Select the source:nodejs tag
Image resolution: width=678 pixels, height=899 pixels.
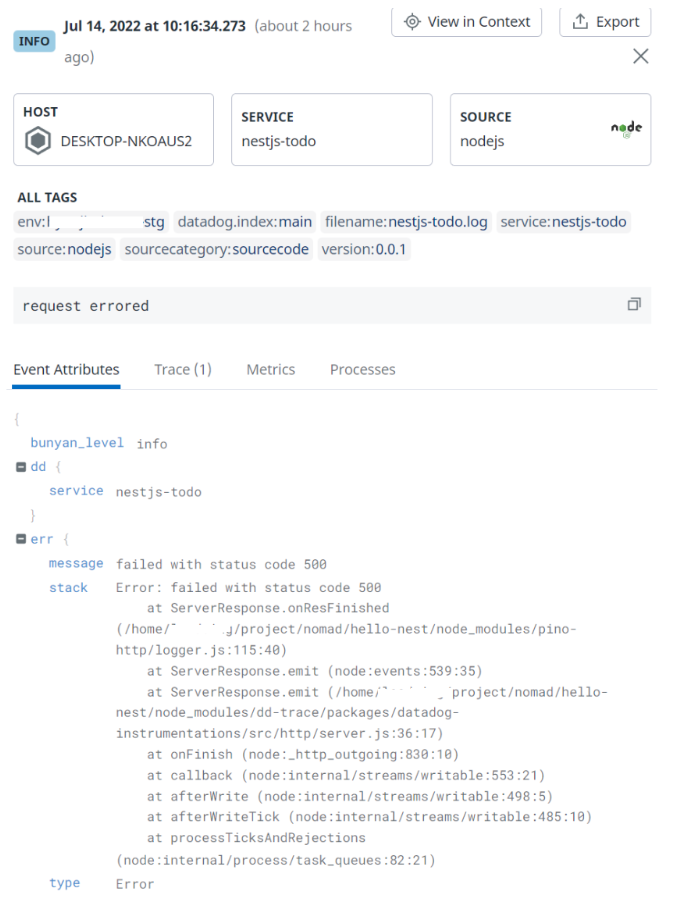[65, 249]
